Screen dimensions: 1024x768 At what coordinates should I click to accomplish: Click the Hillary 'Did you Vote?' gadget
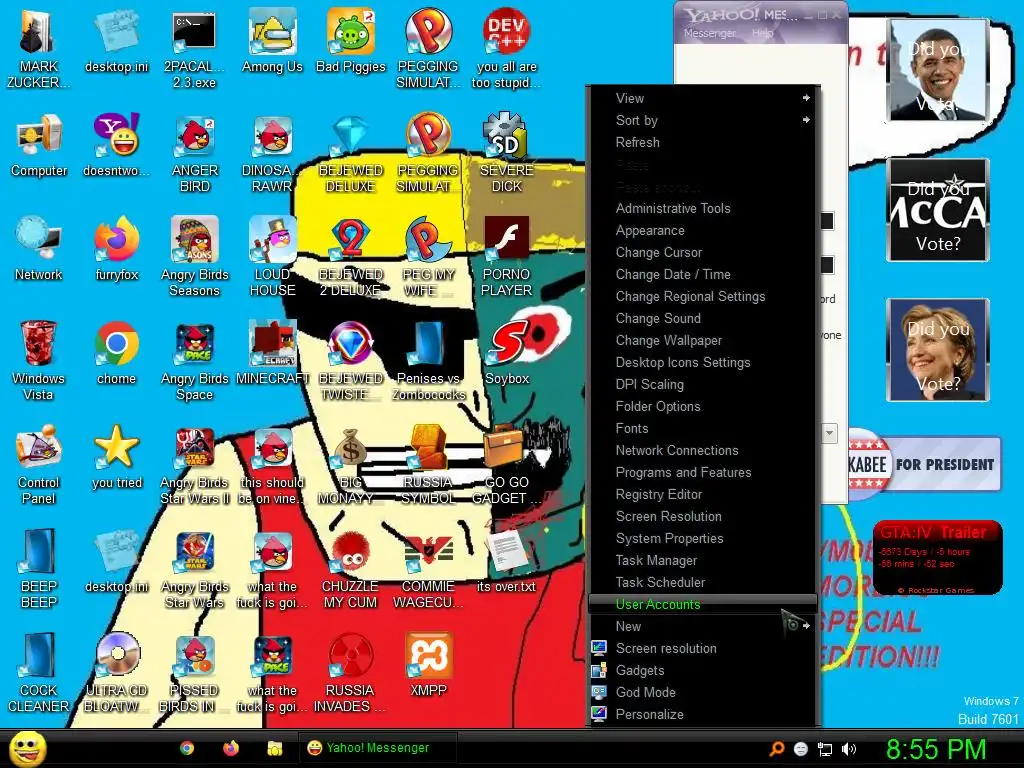coord(938,350)
